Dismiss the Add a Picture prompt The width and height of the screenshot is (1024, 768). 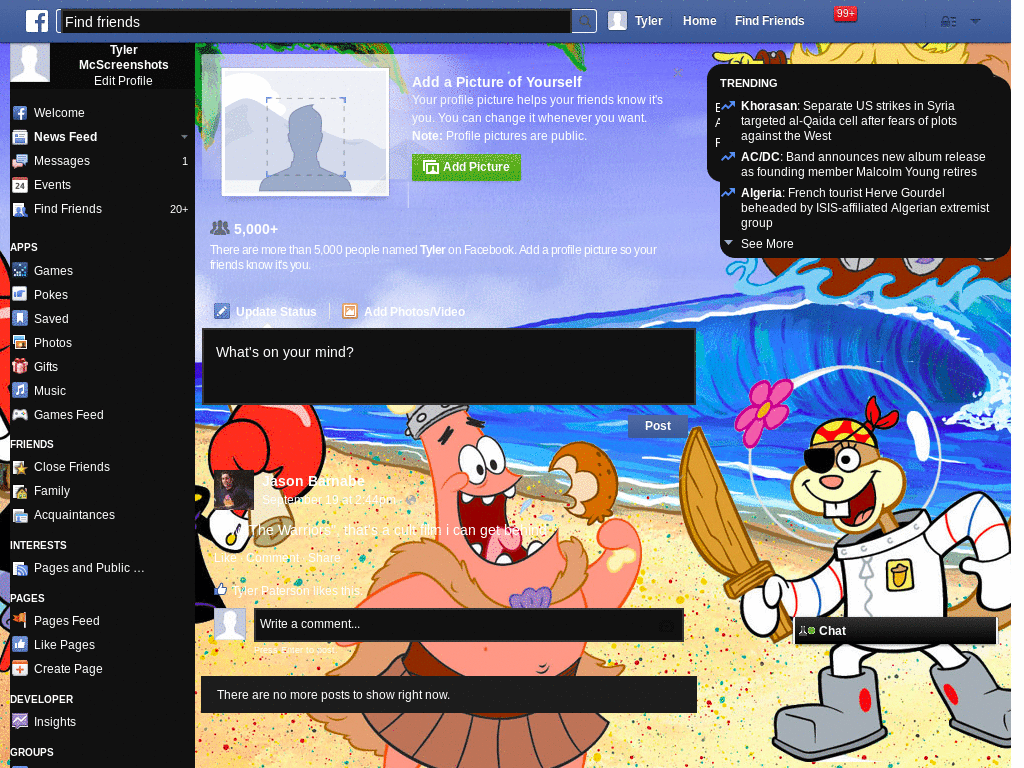pos(678,72)
